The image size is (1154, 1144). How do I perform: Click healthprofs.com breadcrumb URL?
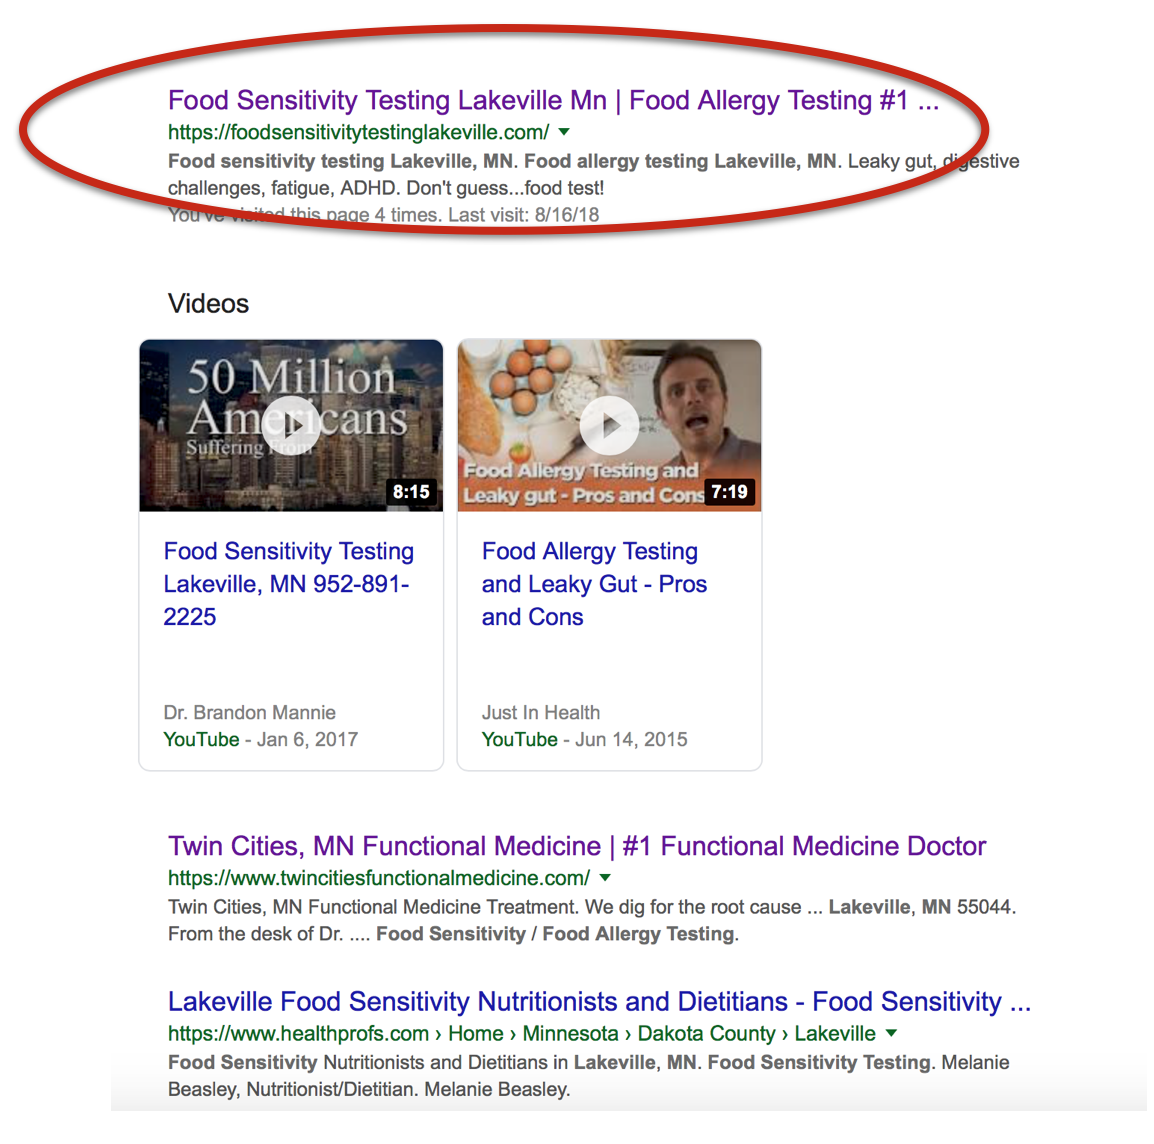(522, 1034)
